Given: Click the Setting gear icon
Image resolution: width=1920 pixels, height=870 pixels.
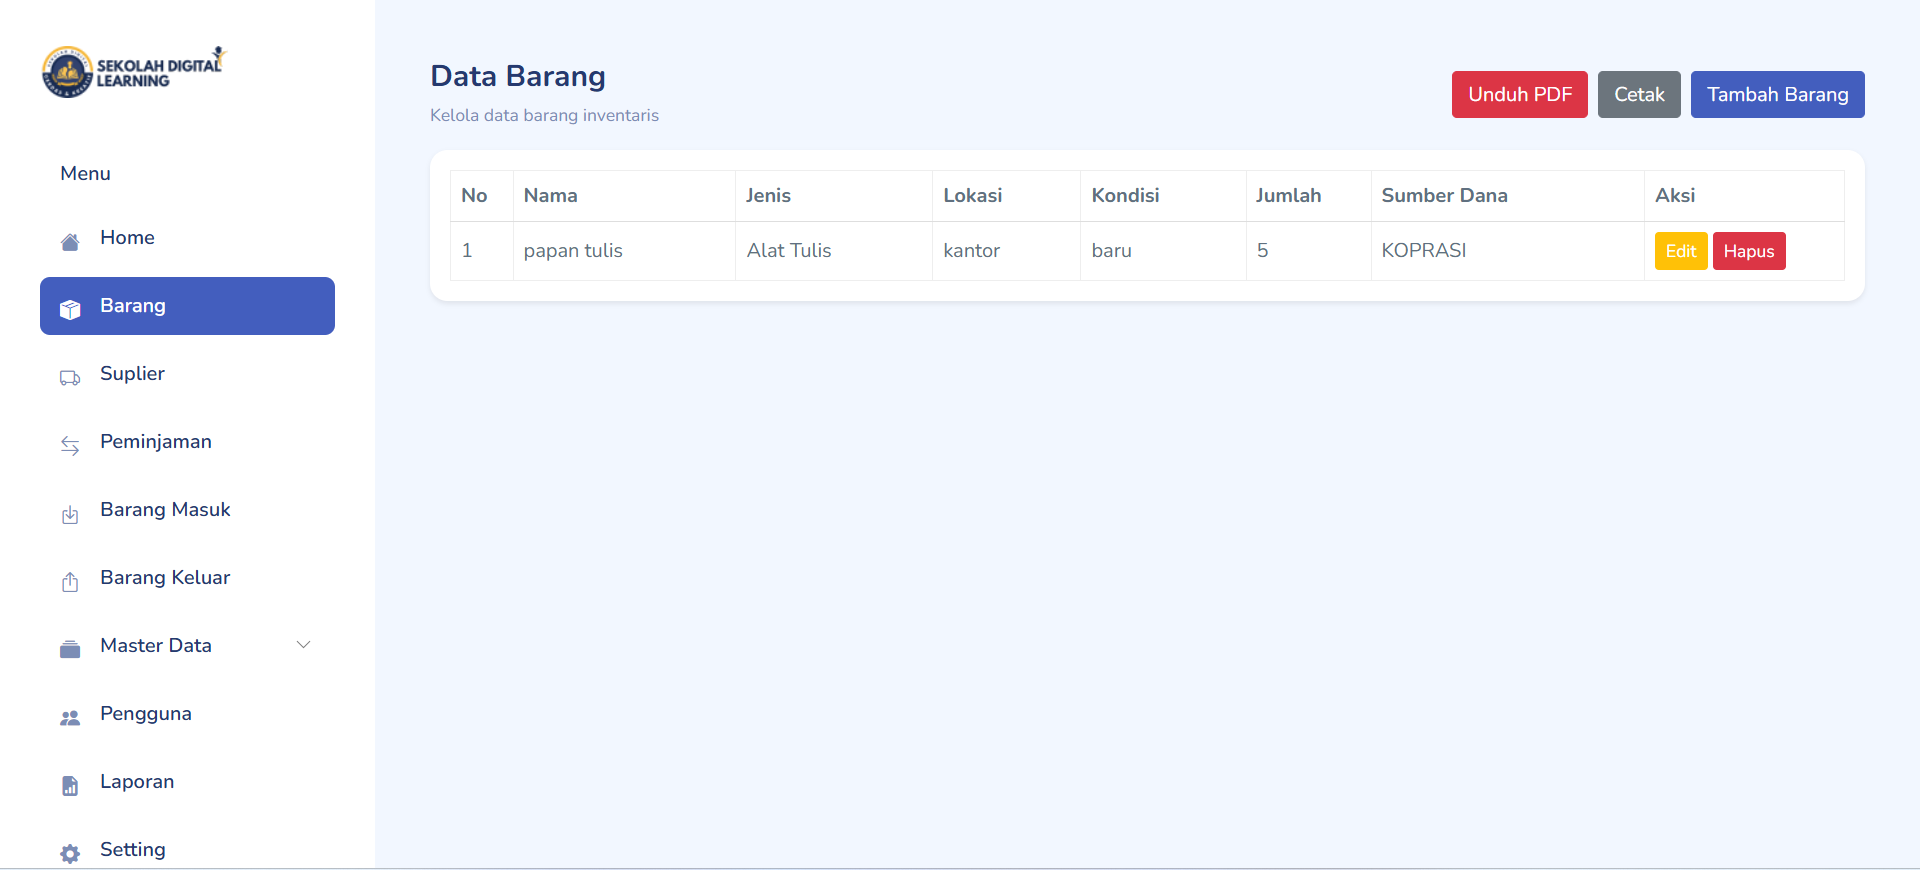Looking at the screenshot, I should [70, 854].
